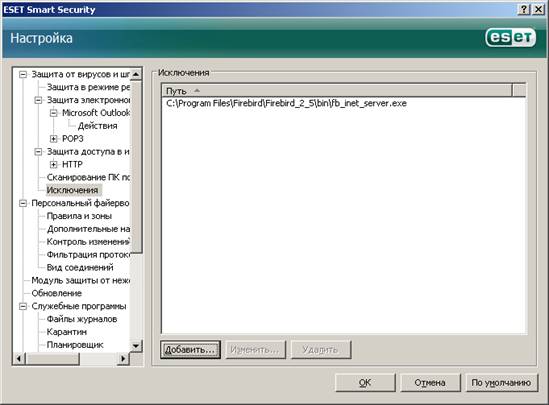549x405 pixels.
Task: Open the Карантин settings item
Action: pos(67,332)
